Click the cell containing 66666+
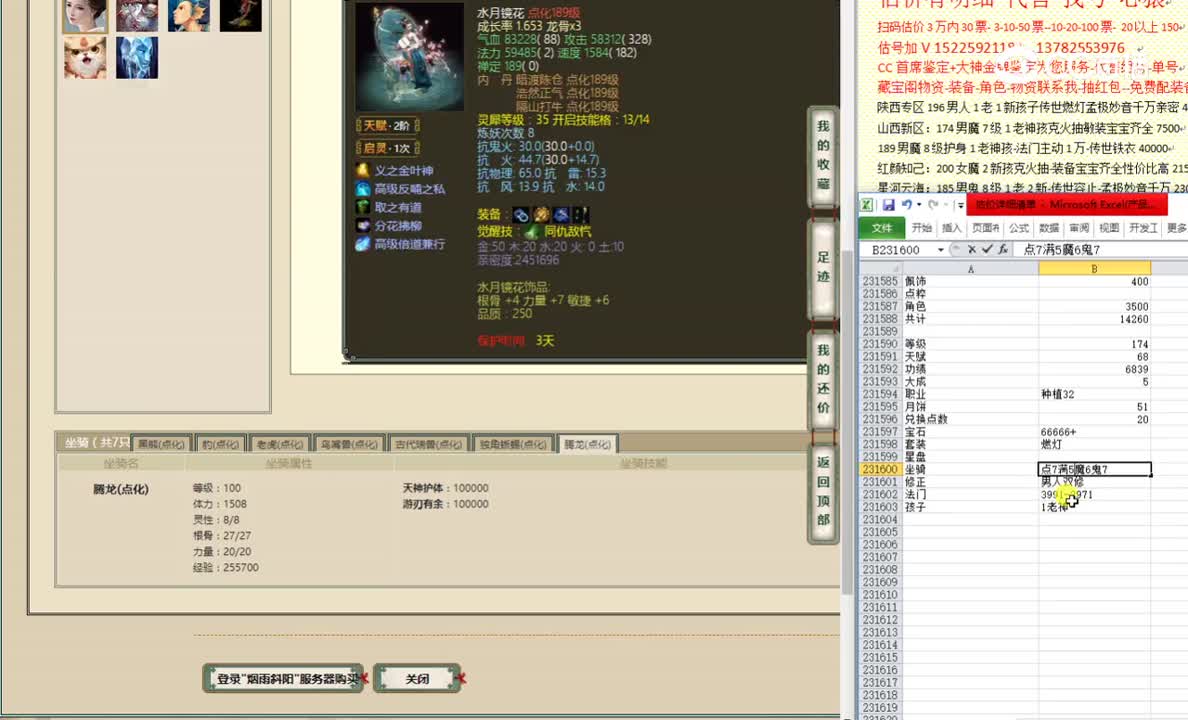The height and width of the screenshot is (720, 1188). pyautogui.click(x=1094, y=432)
